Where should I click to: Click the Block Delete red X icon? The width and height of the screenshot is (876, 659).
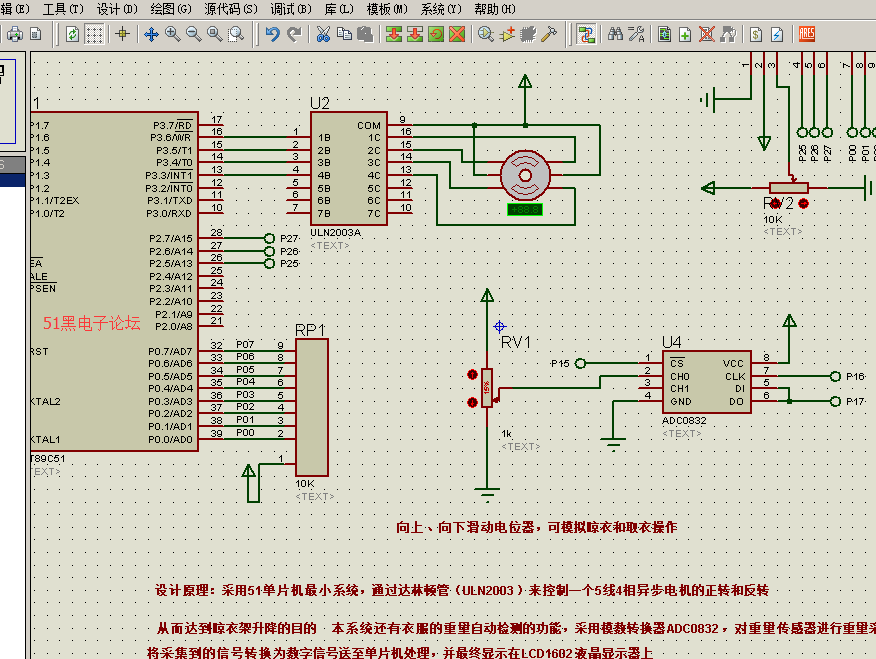coord(457,35)
